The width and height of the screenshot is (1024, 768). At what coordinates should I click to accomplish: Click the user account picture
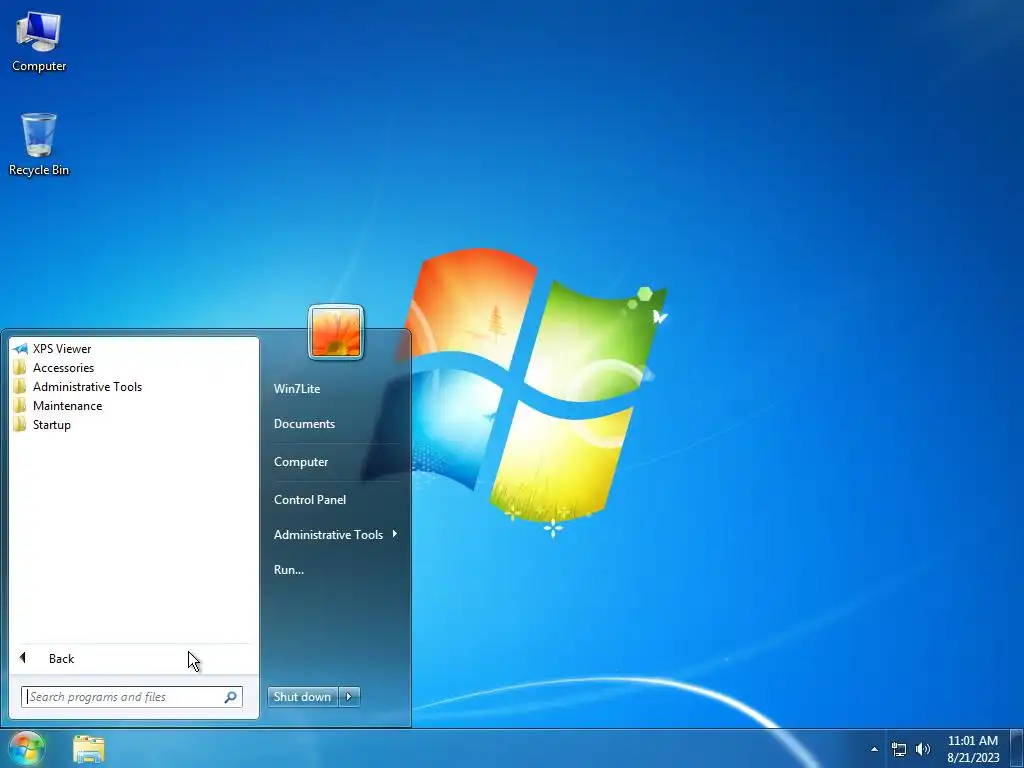[336, 332]
